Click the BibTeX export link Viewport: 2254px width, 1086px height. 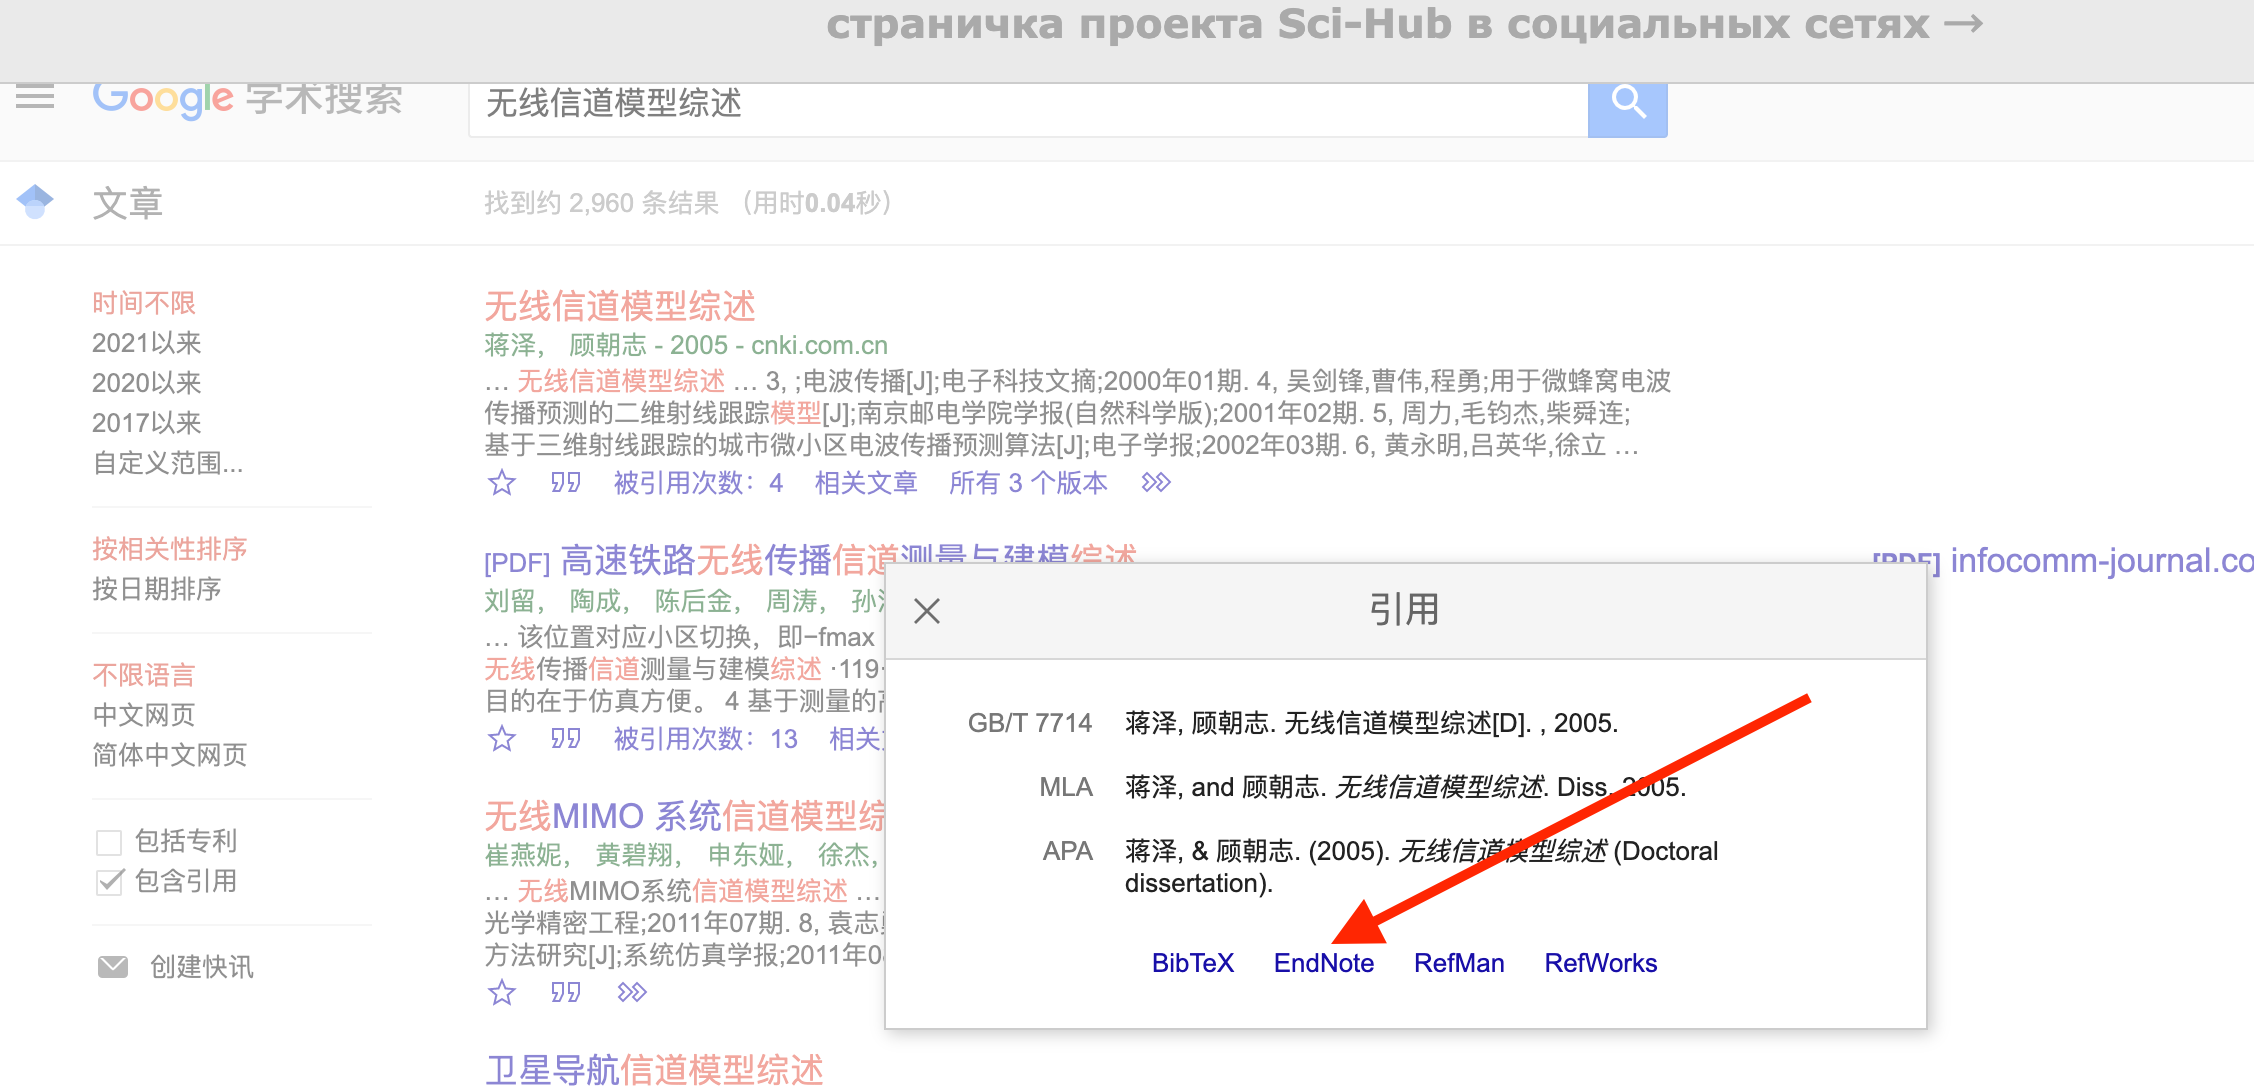tap(1192, 963)
